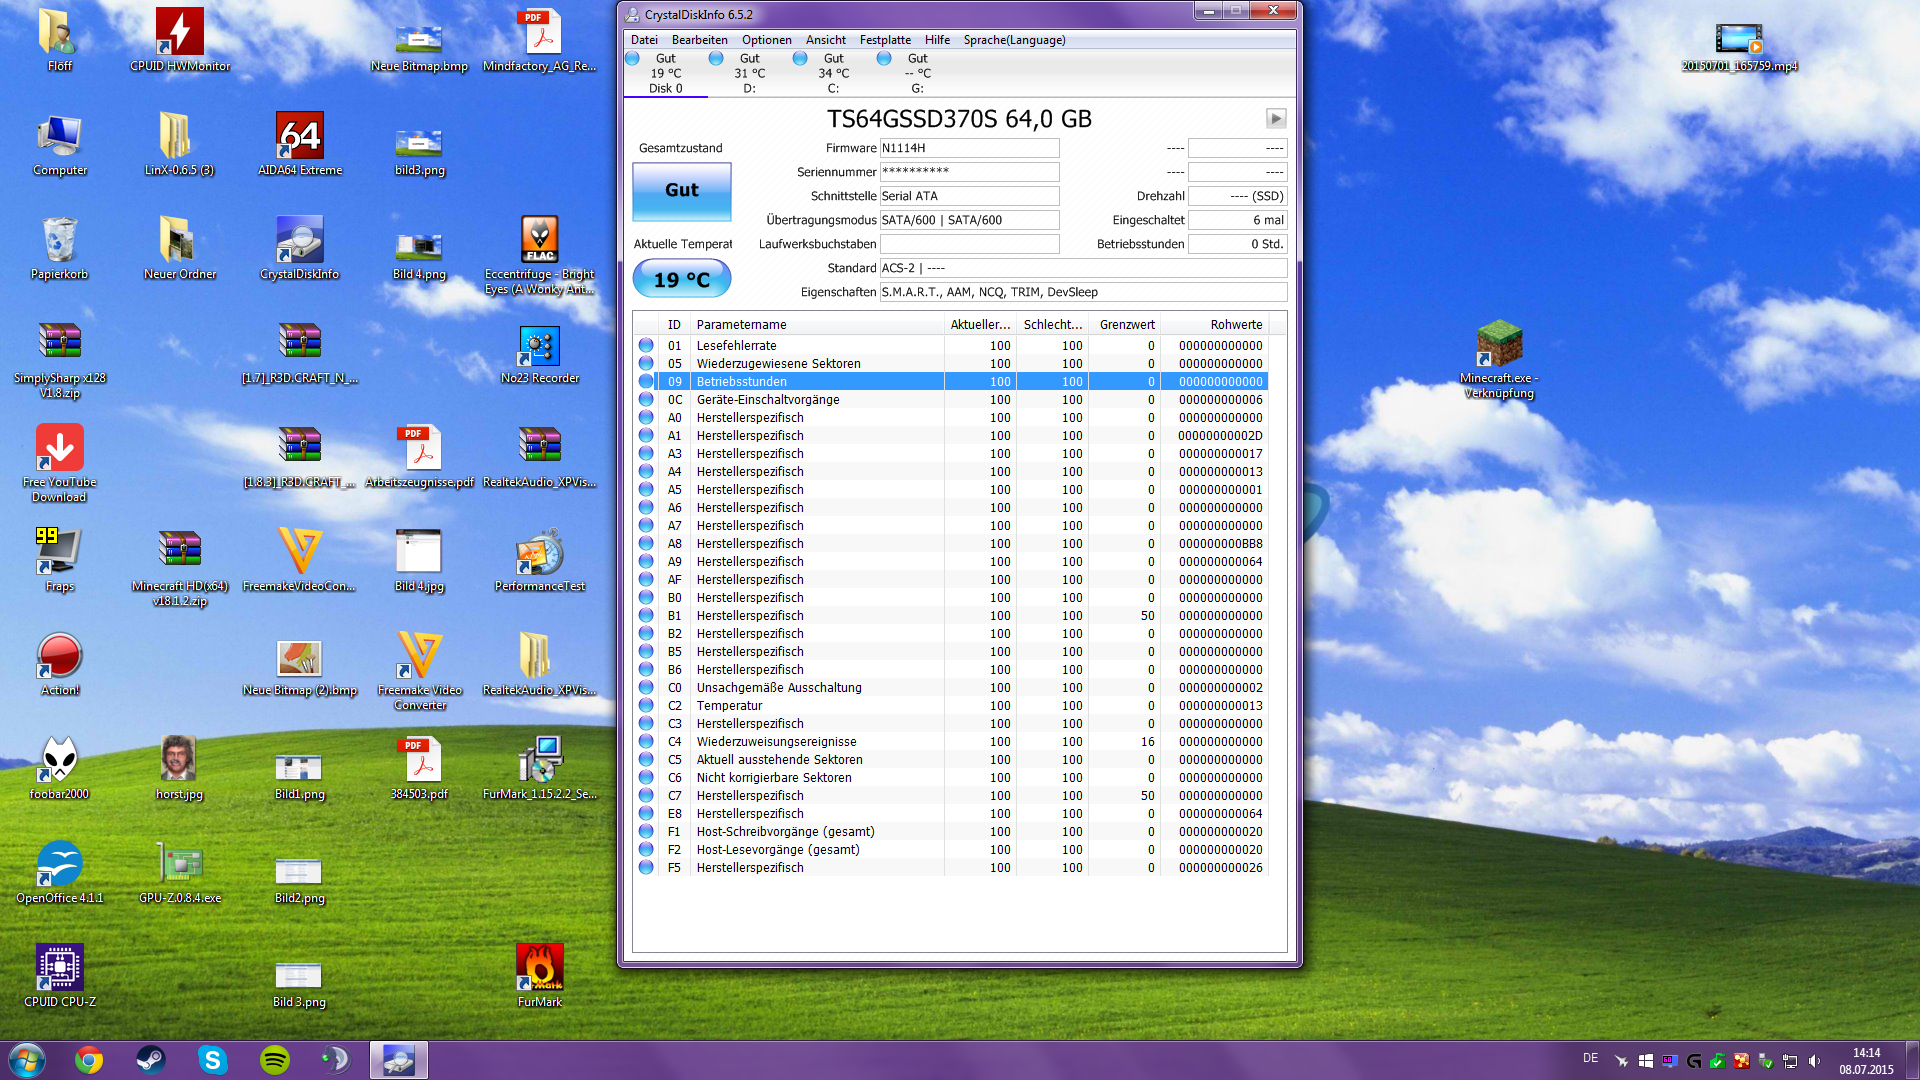Click the status circle next to Lesefehlerrate
The width and height of the screenshot is (1920, 1080).
tap(646, 346)
